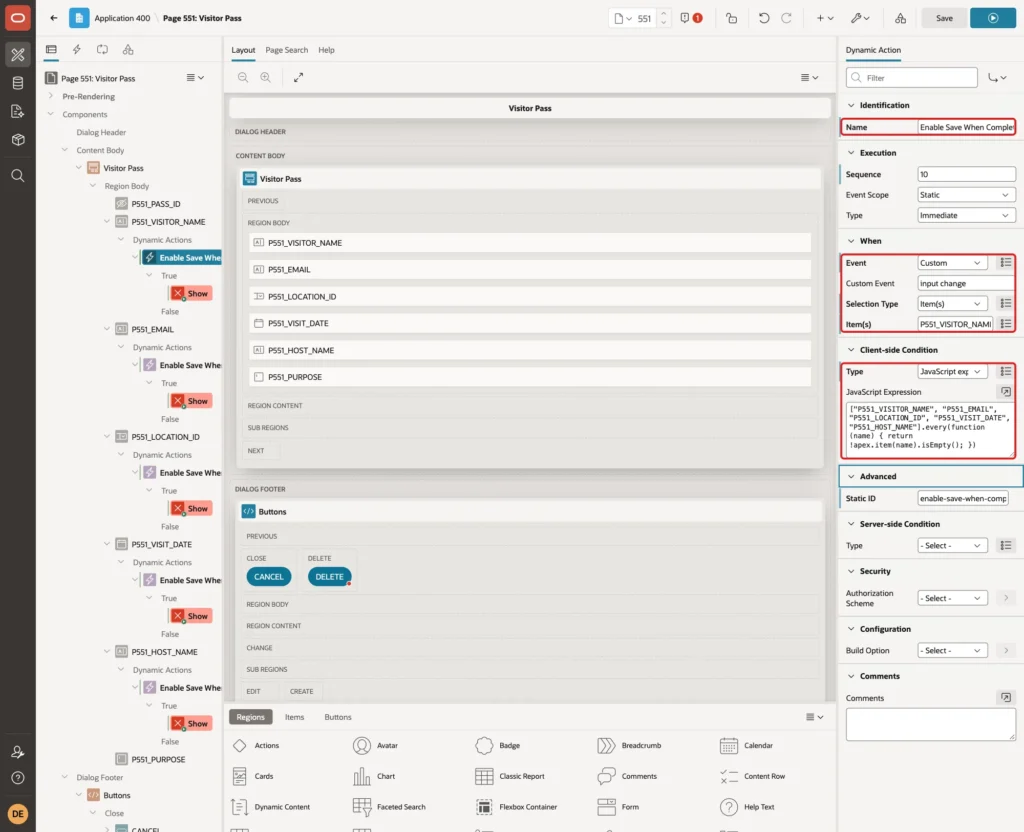Viewport: 1024px width, 832px height.
Task: Click the Redo icon in the toolbar
Action: click(787, 18)
